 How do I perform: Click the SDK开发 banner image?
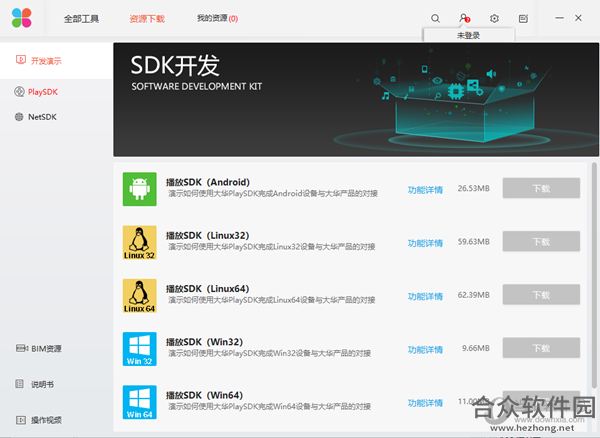[x=356, y=99]
